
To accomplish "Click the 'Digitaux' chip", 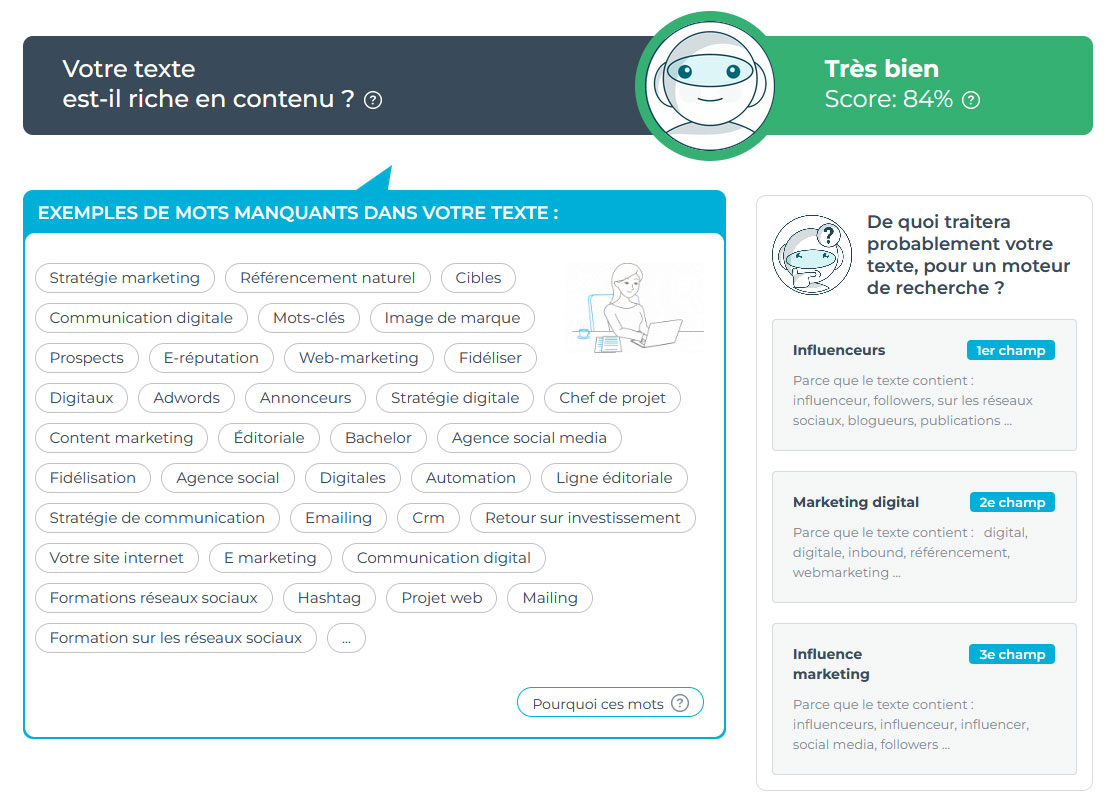I will [81, 398].
